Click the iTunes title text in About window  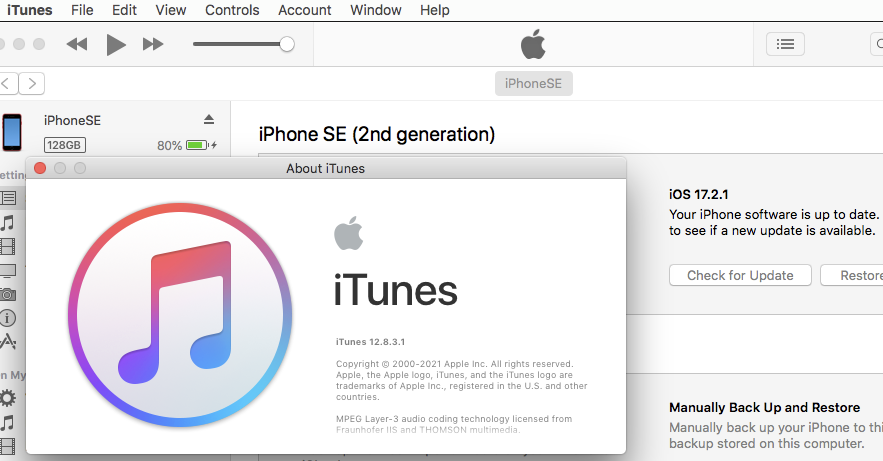pyautogui.click(x=395, y=291)
